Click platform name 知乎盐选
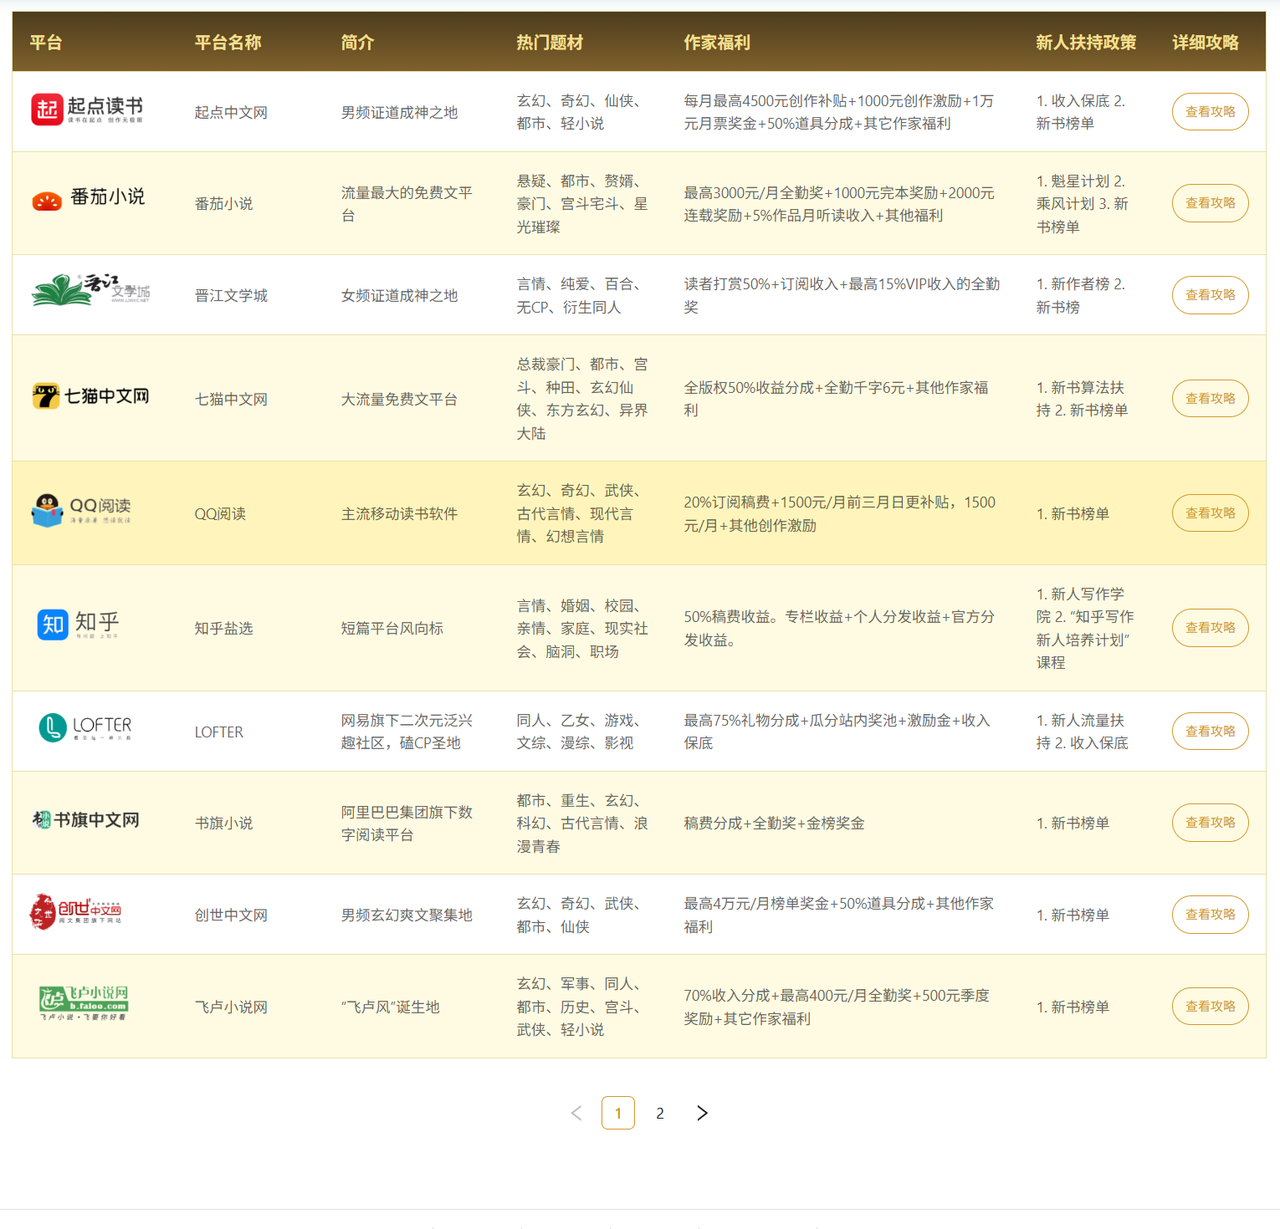The width and height of the screenshot is (1280, 1229). point(224,628)
